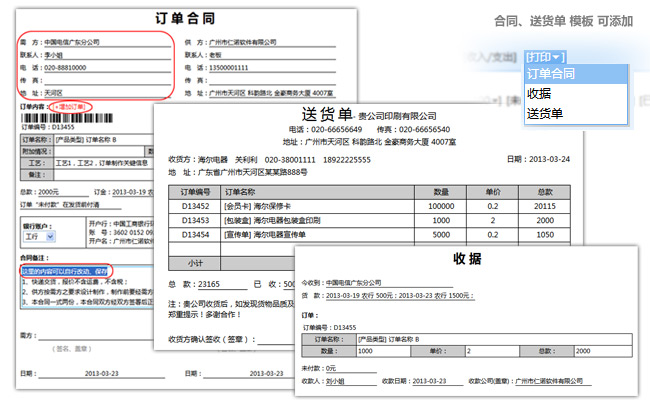Click receipt payer 中国电信广东分公司
This screenshot has width=650, height=401.
(354, 283)
